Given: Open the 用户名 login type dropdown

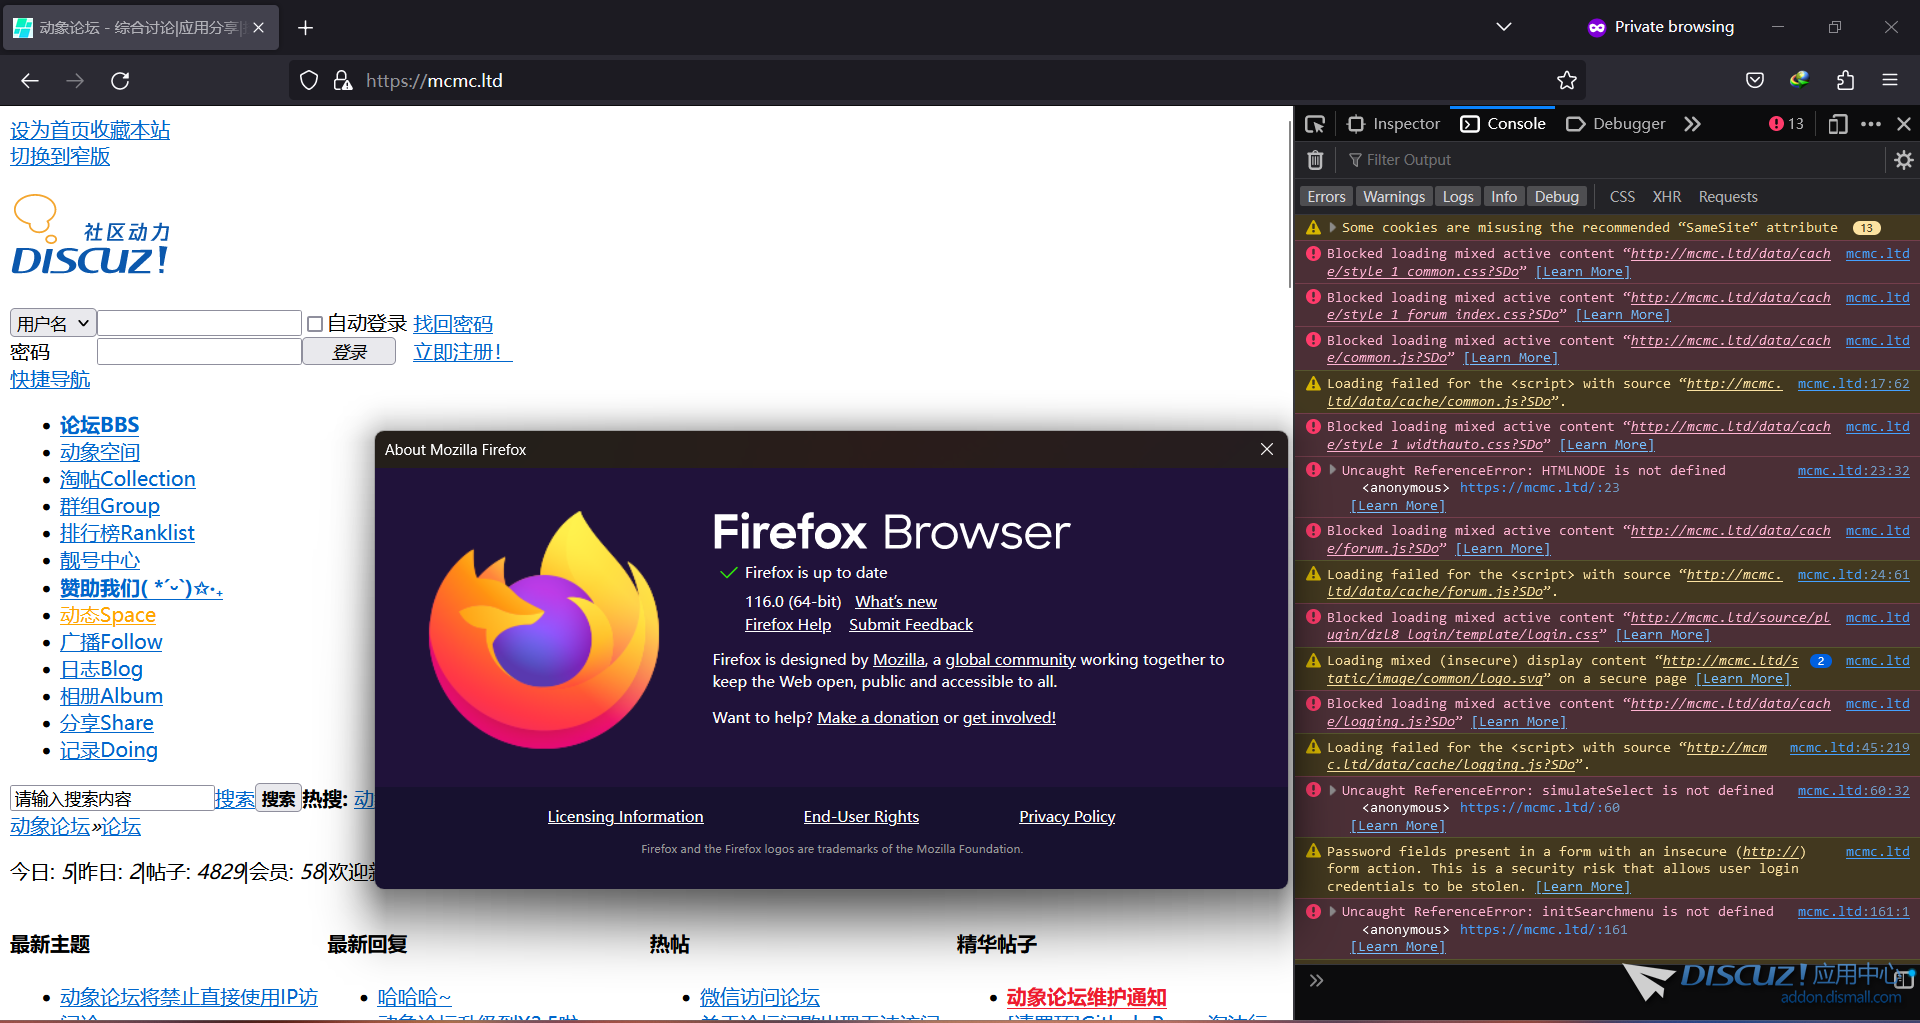Looking at the screenshot, I should click(53, 323).
